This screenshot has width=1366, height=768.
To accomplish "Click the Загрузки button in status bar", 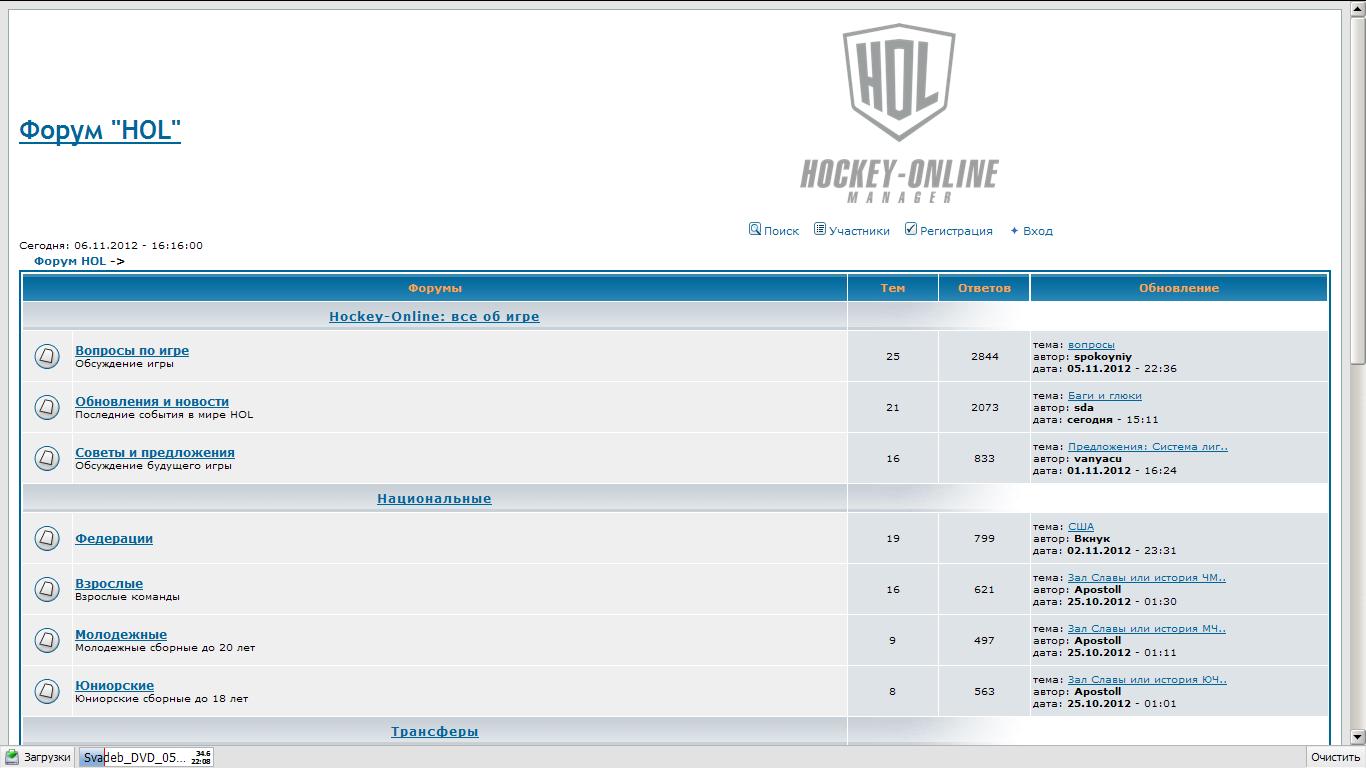I will [38, 757].
